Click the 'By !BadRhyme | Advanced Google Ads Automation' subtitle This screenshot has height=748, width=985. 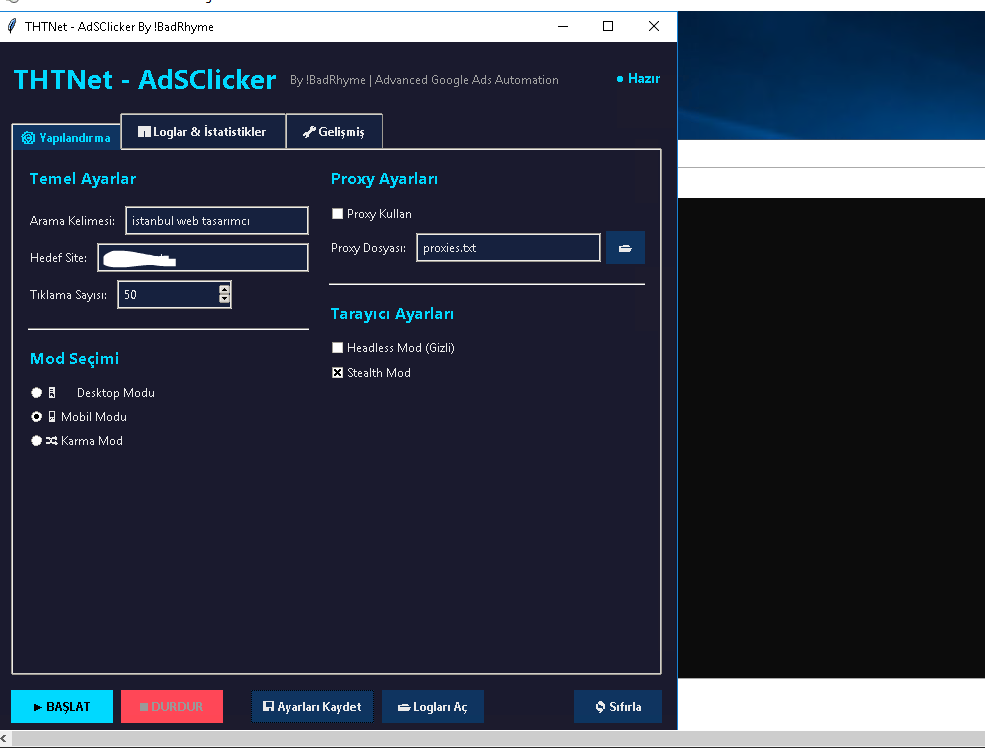(x=424, y=80)
